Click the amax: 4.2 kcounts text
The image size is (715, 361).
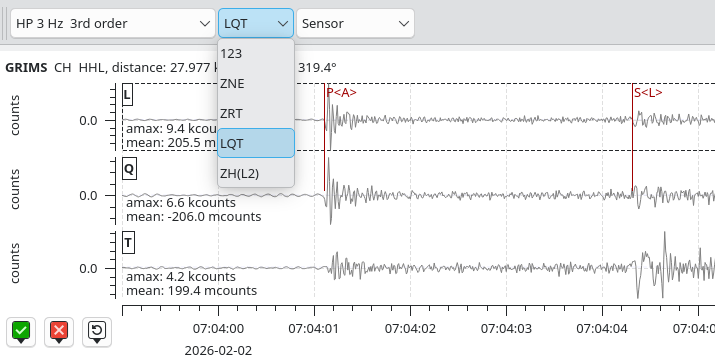181,277
